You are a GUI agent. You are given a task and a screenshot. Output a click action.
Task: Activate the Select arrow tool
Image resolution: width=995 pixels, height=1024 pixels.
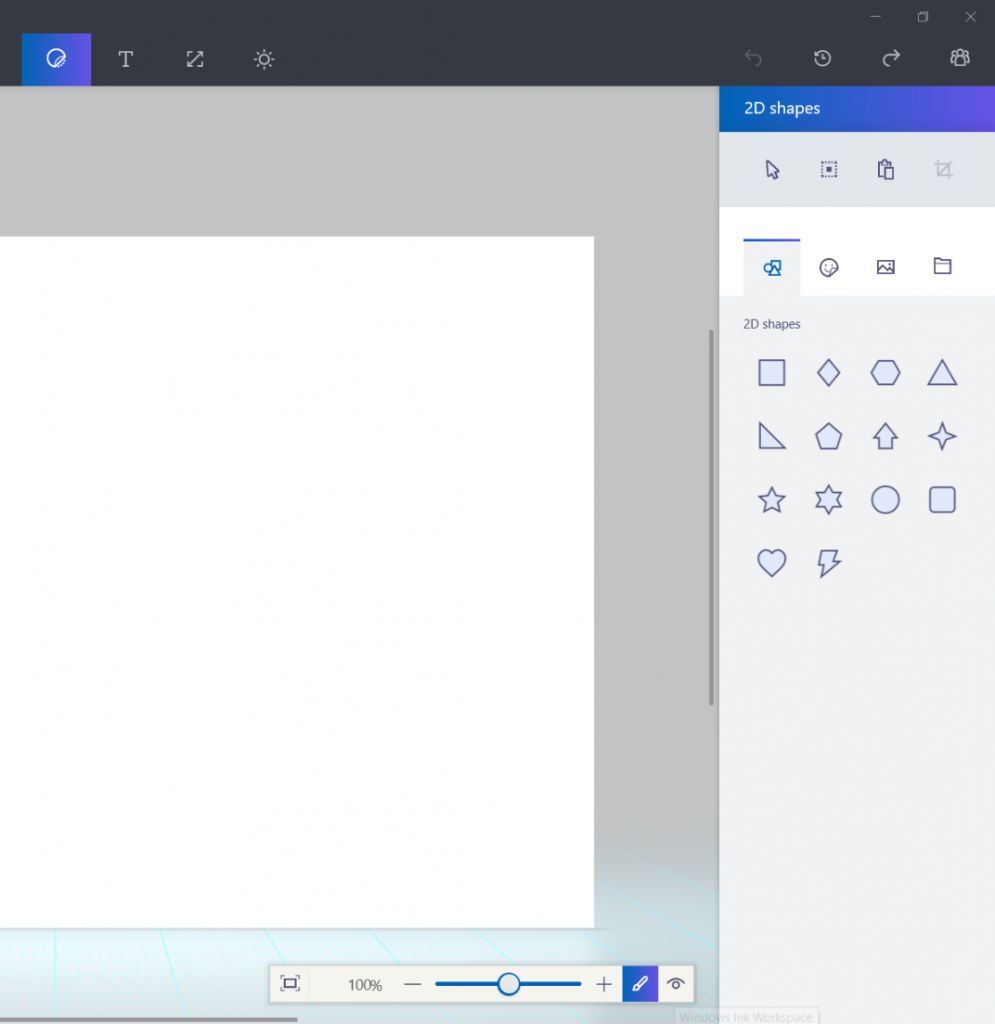[x=771, y=169]
